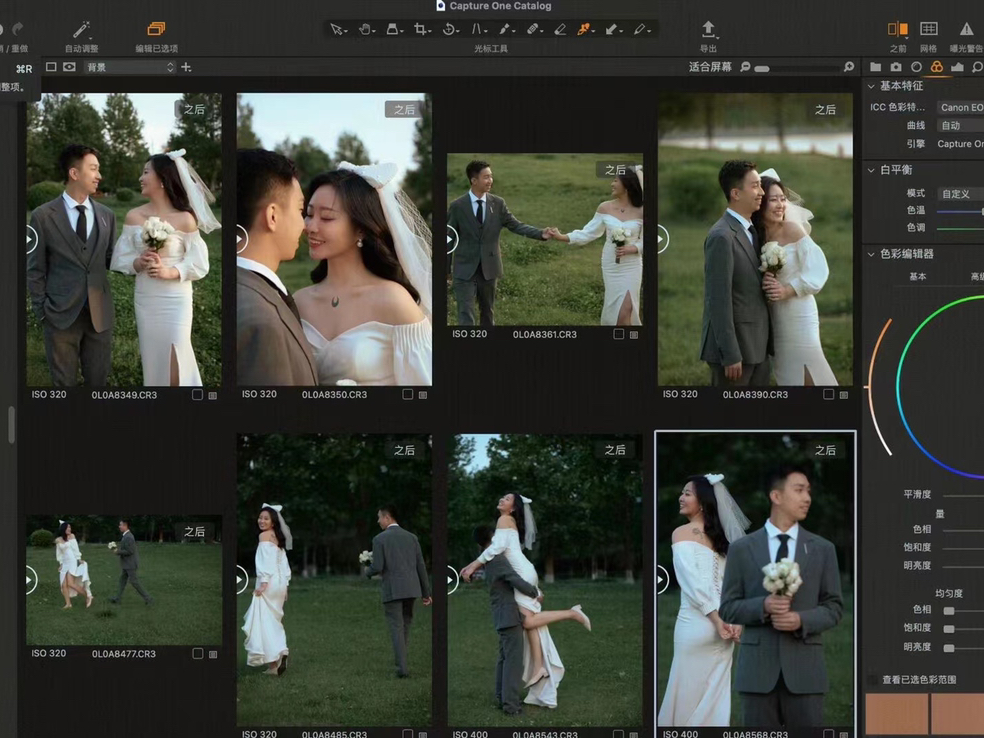Viewport: 984px width, 738px height.
Task: Open the 背景 layer dropdown
Action: pos(129,67)
